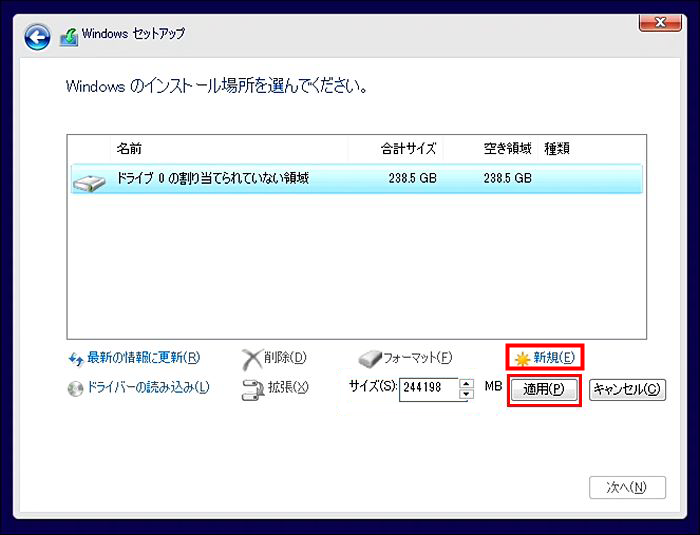Click the 新規(E) new partition link
Image resolution: width=700 pixels, height=535 pixels.
click(x=554, y=357)
